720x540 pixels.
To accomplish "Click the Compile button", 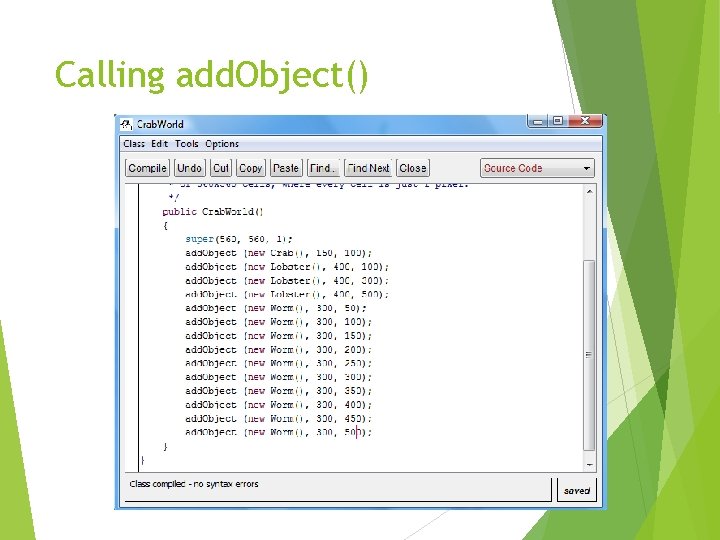I will (x=147, y=168).
